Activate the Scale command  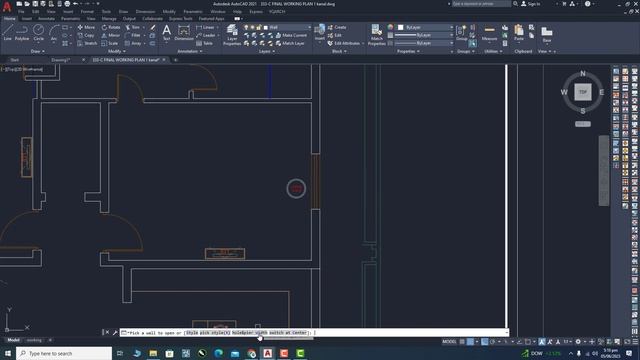pos(110,43)
